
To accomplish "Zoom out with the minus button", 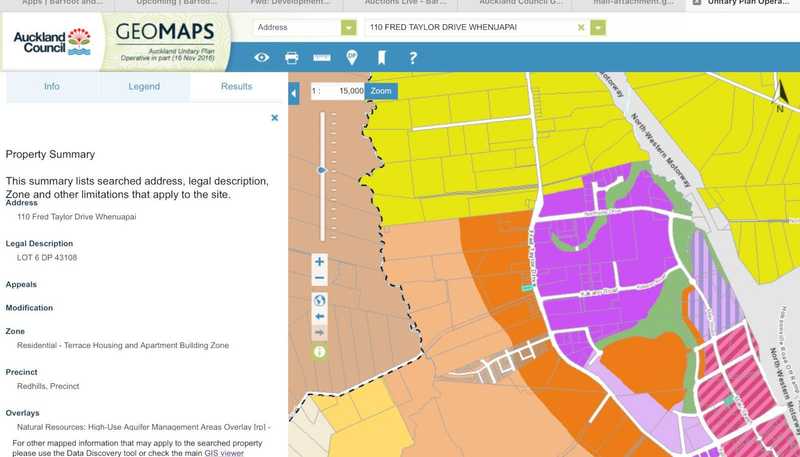I will [319, 278].
